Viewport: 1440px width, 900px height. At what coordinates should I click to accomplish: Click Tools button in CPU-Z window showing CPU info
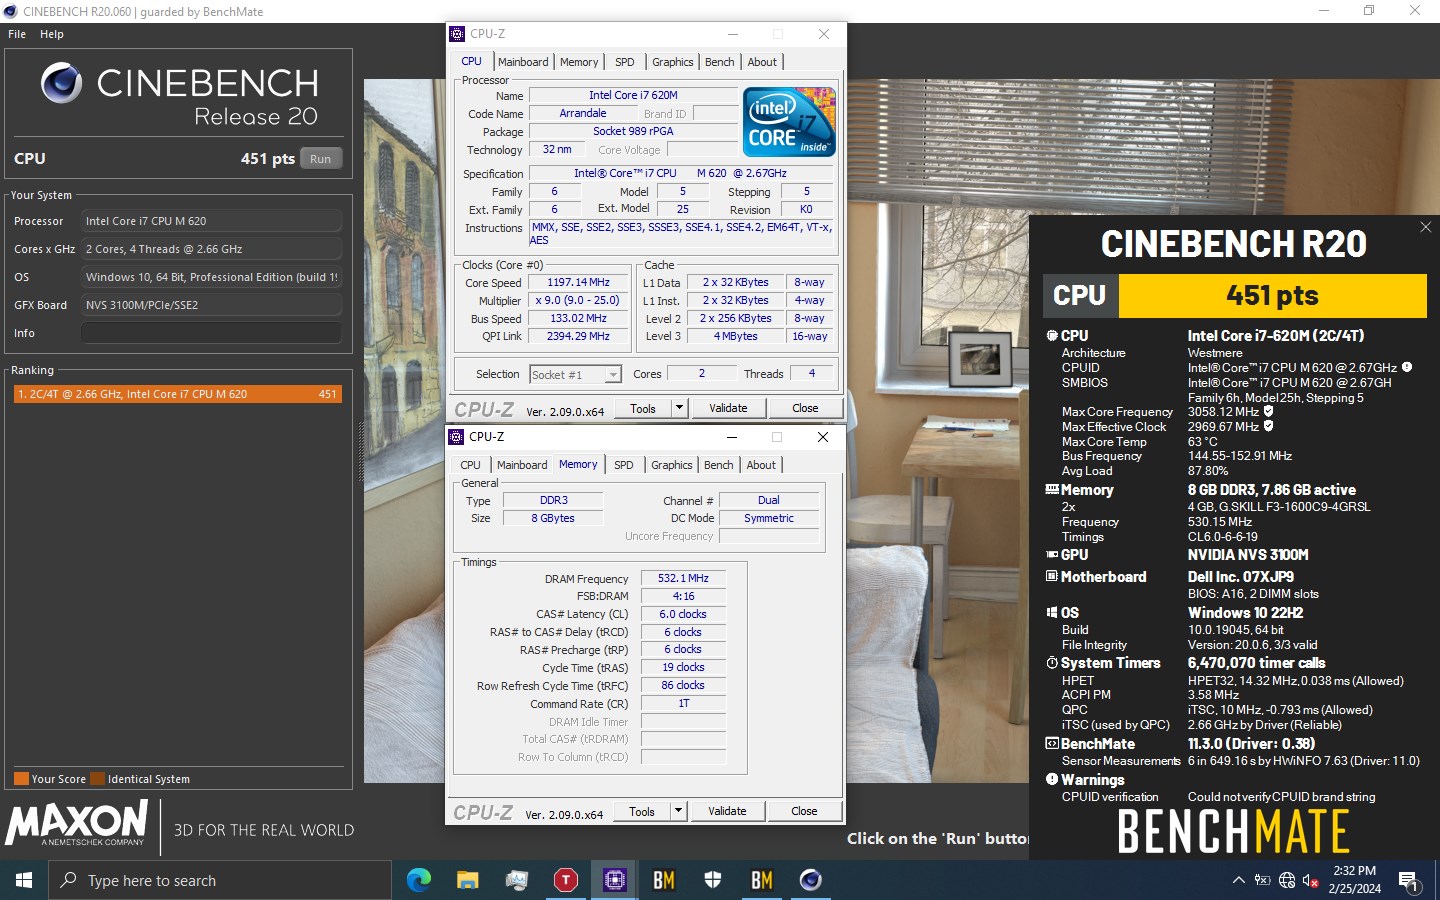click(643, 408)
